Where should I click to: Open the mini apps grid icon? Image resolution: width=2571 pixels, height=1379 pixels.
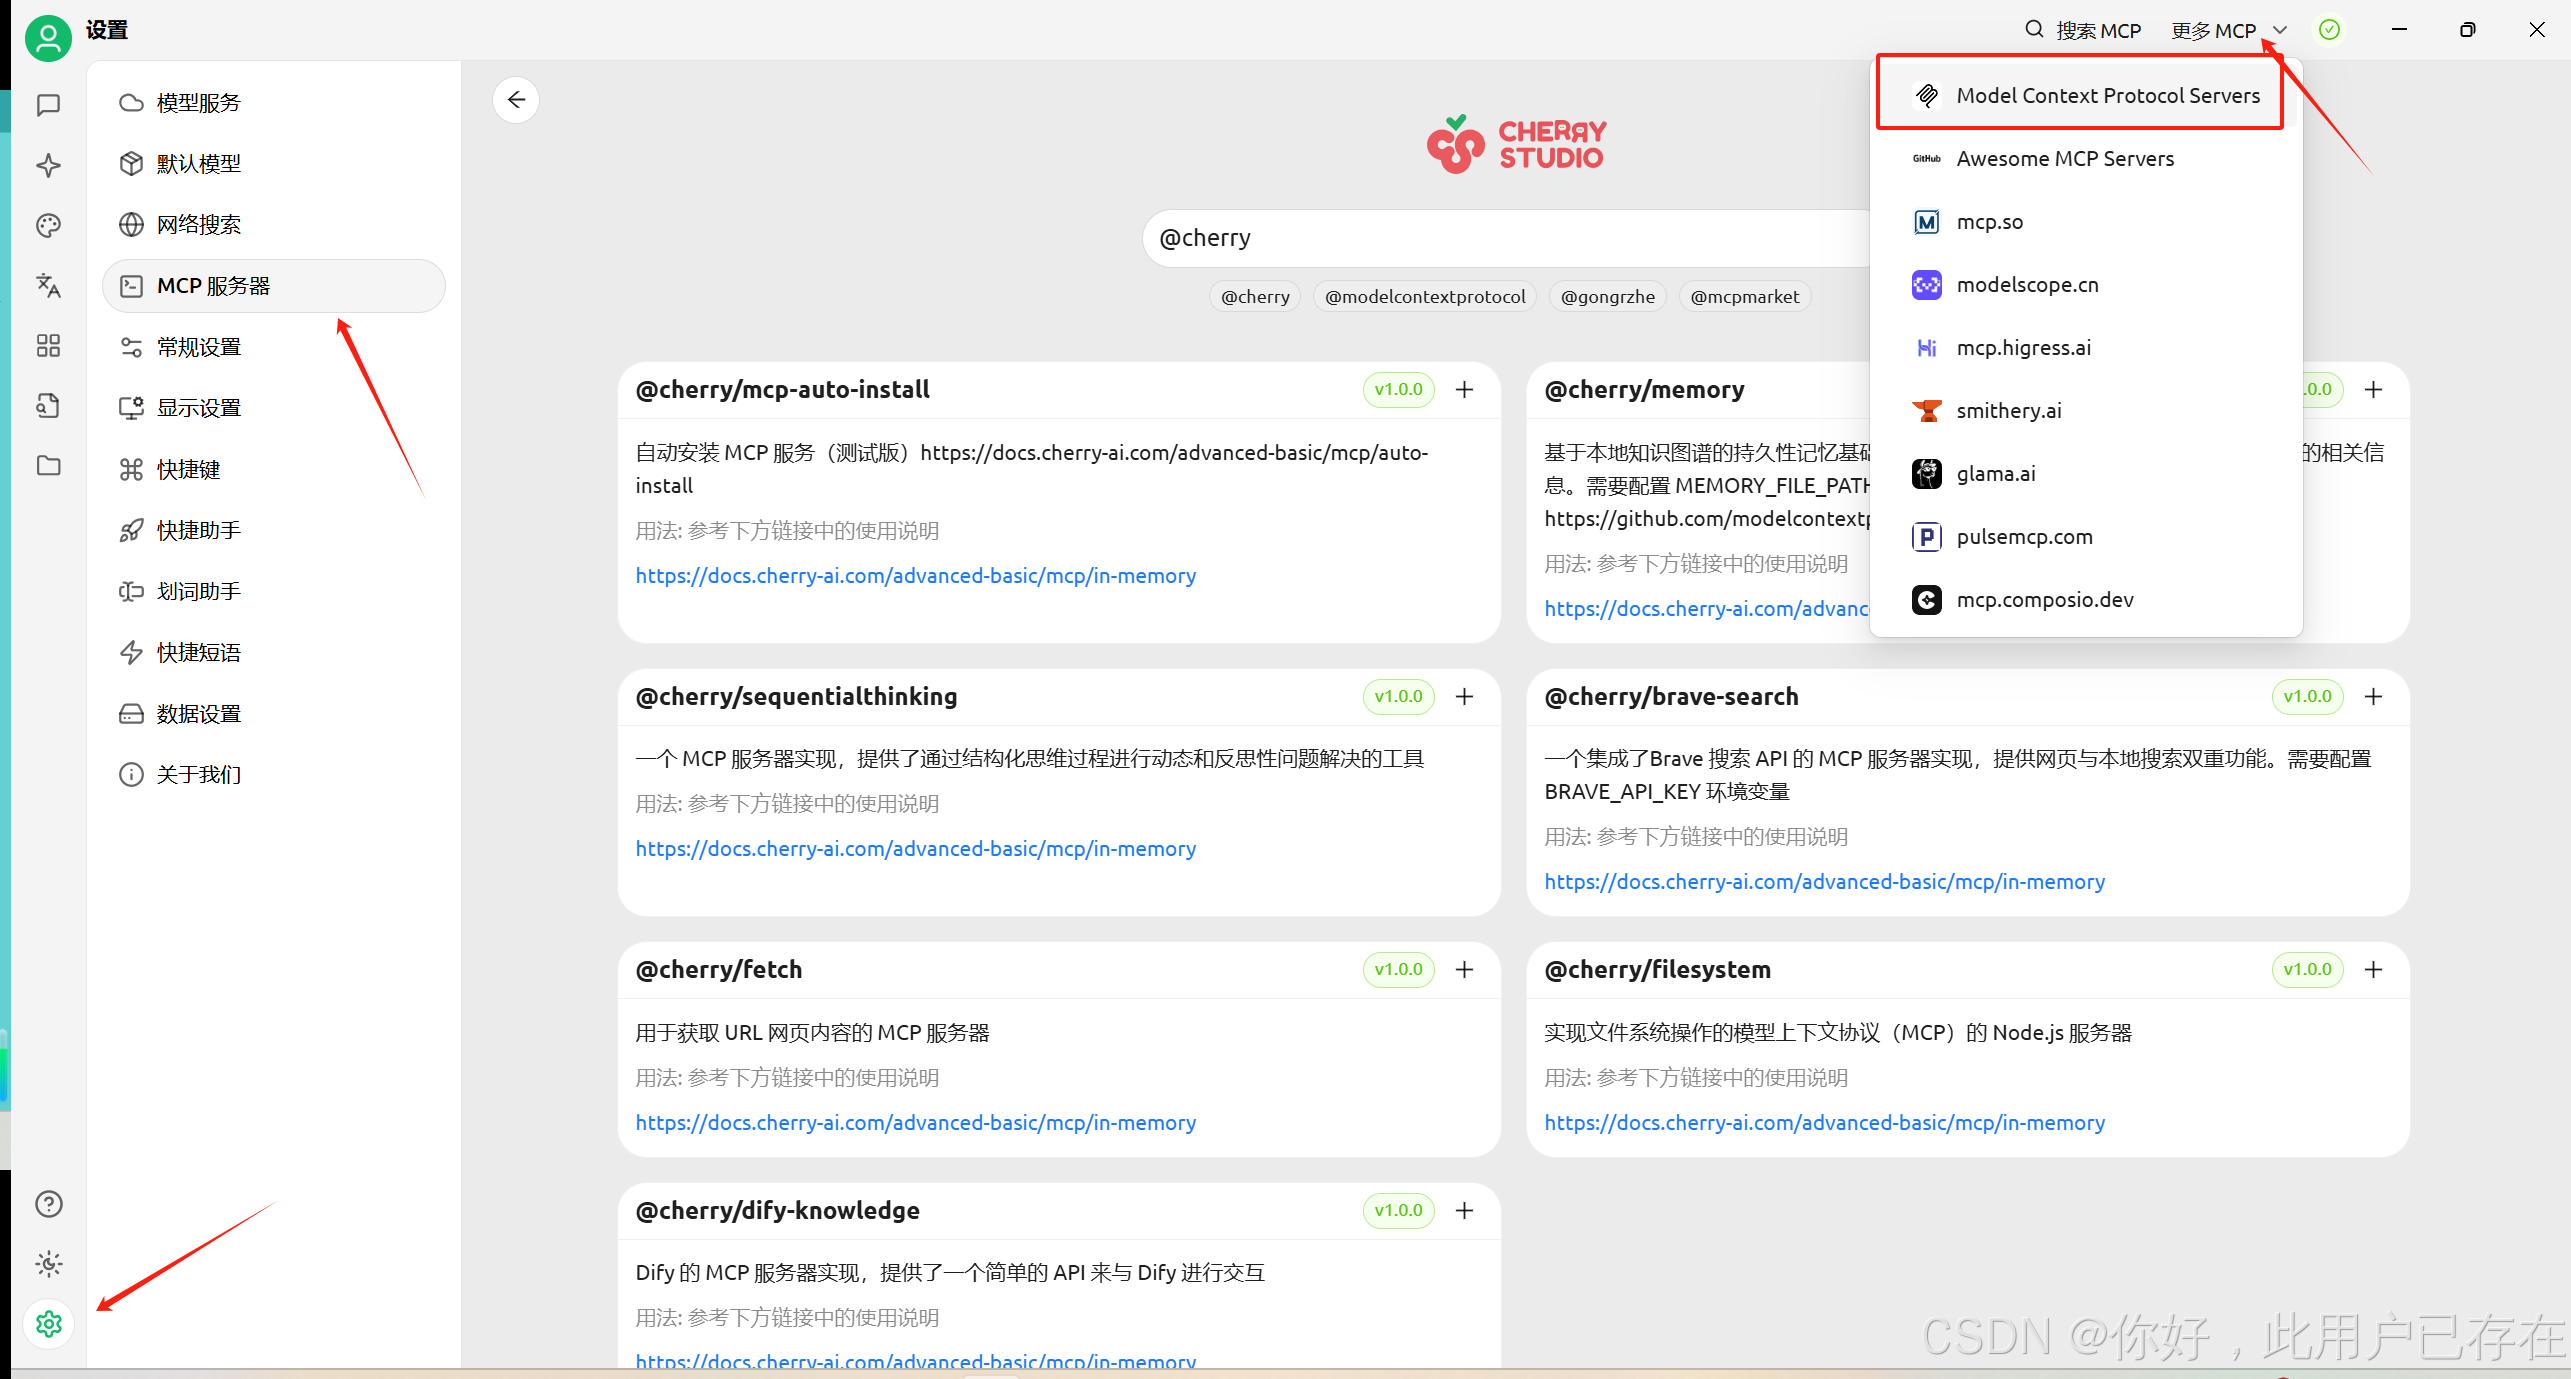48,346
